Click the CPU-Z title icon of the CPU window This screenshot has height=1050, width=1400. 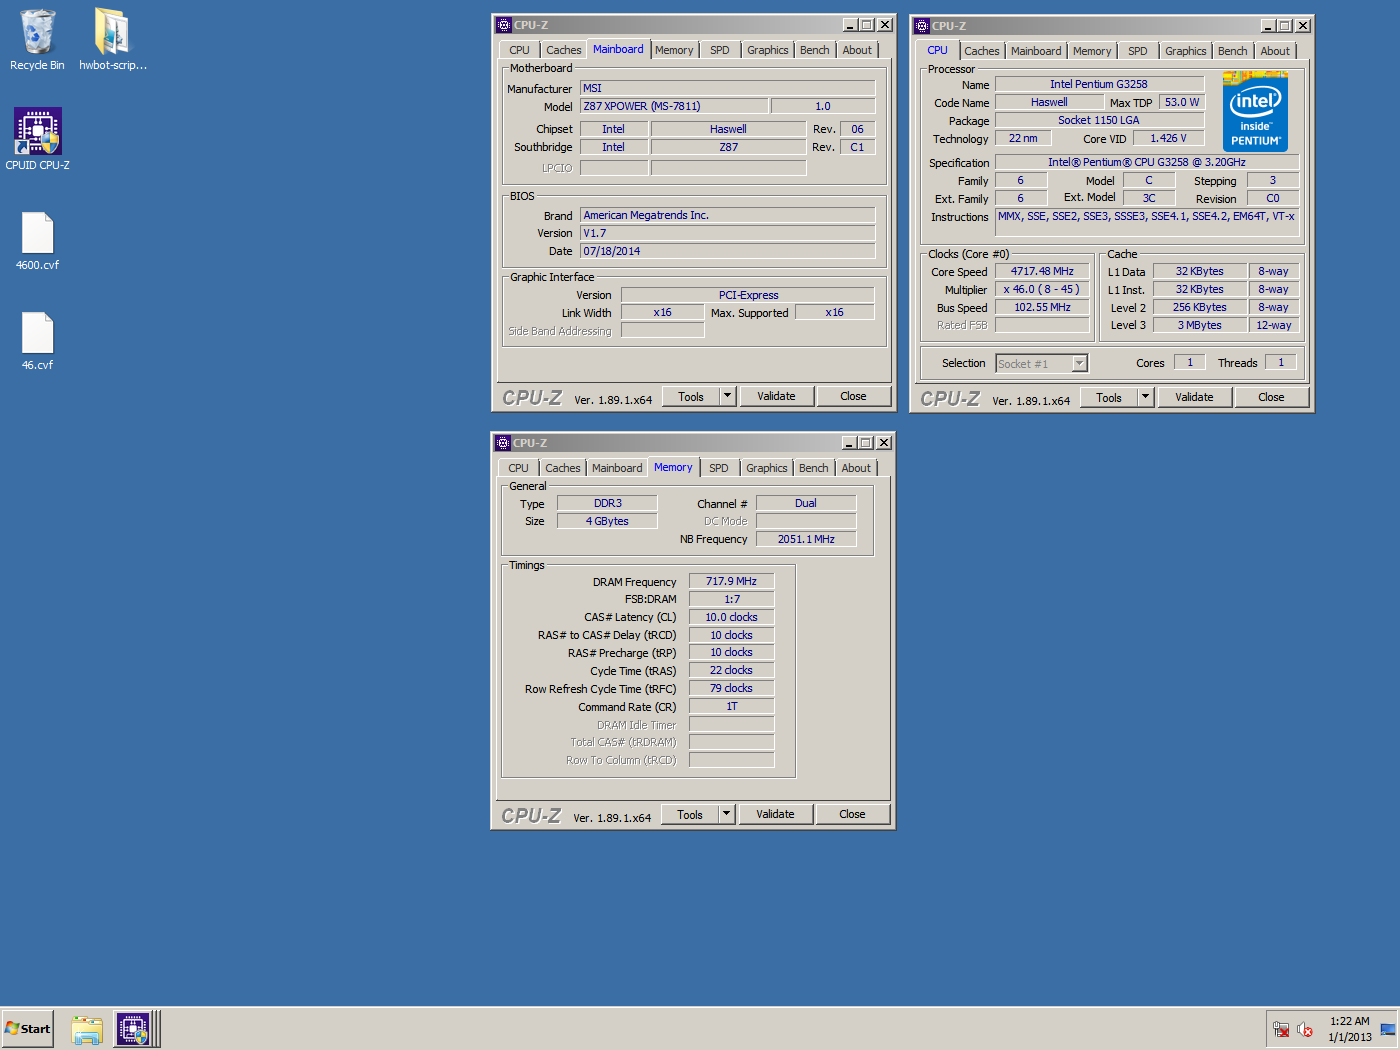pos(922,26)
